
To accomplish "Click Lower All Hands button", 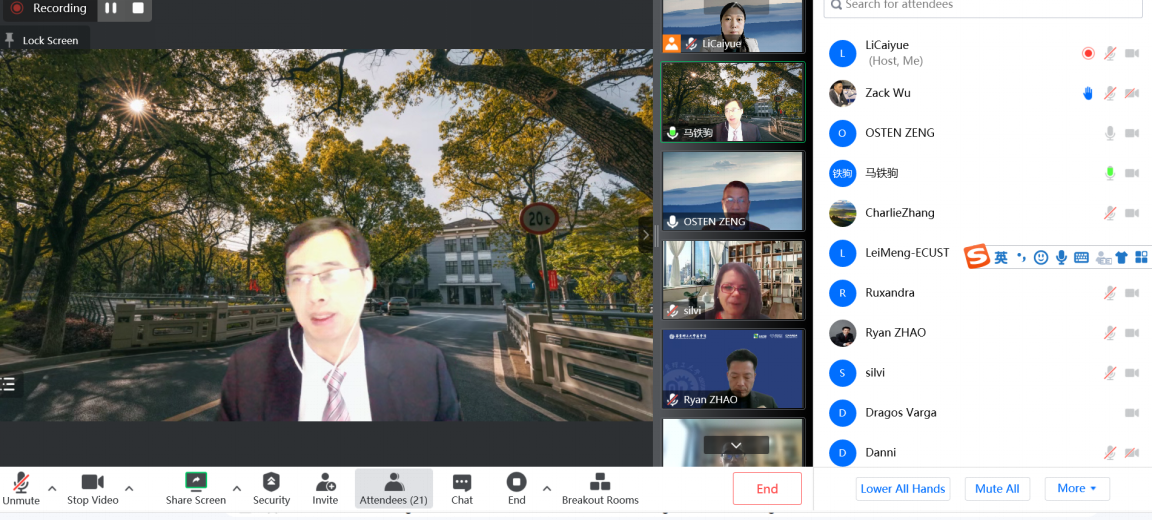I will (x=902, y=488).
